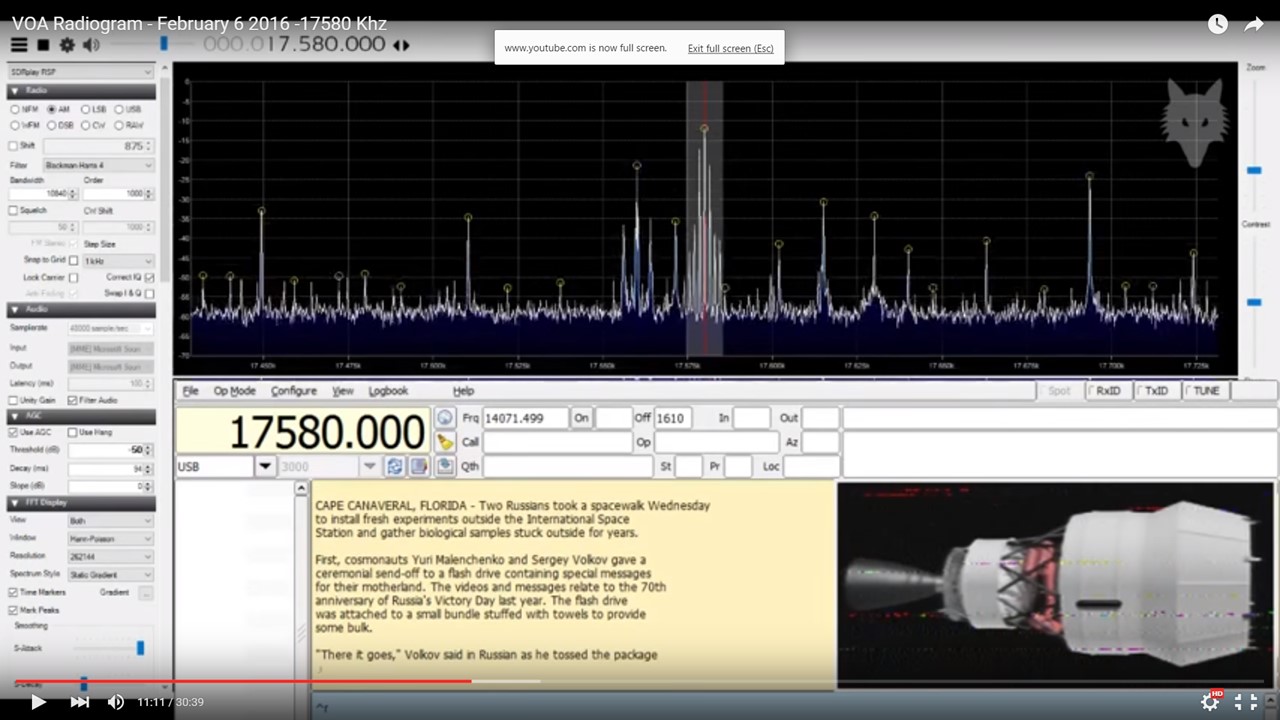Play the YouTube video
This screenshot has width=1280, height=720.
point(38,702)
